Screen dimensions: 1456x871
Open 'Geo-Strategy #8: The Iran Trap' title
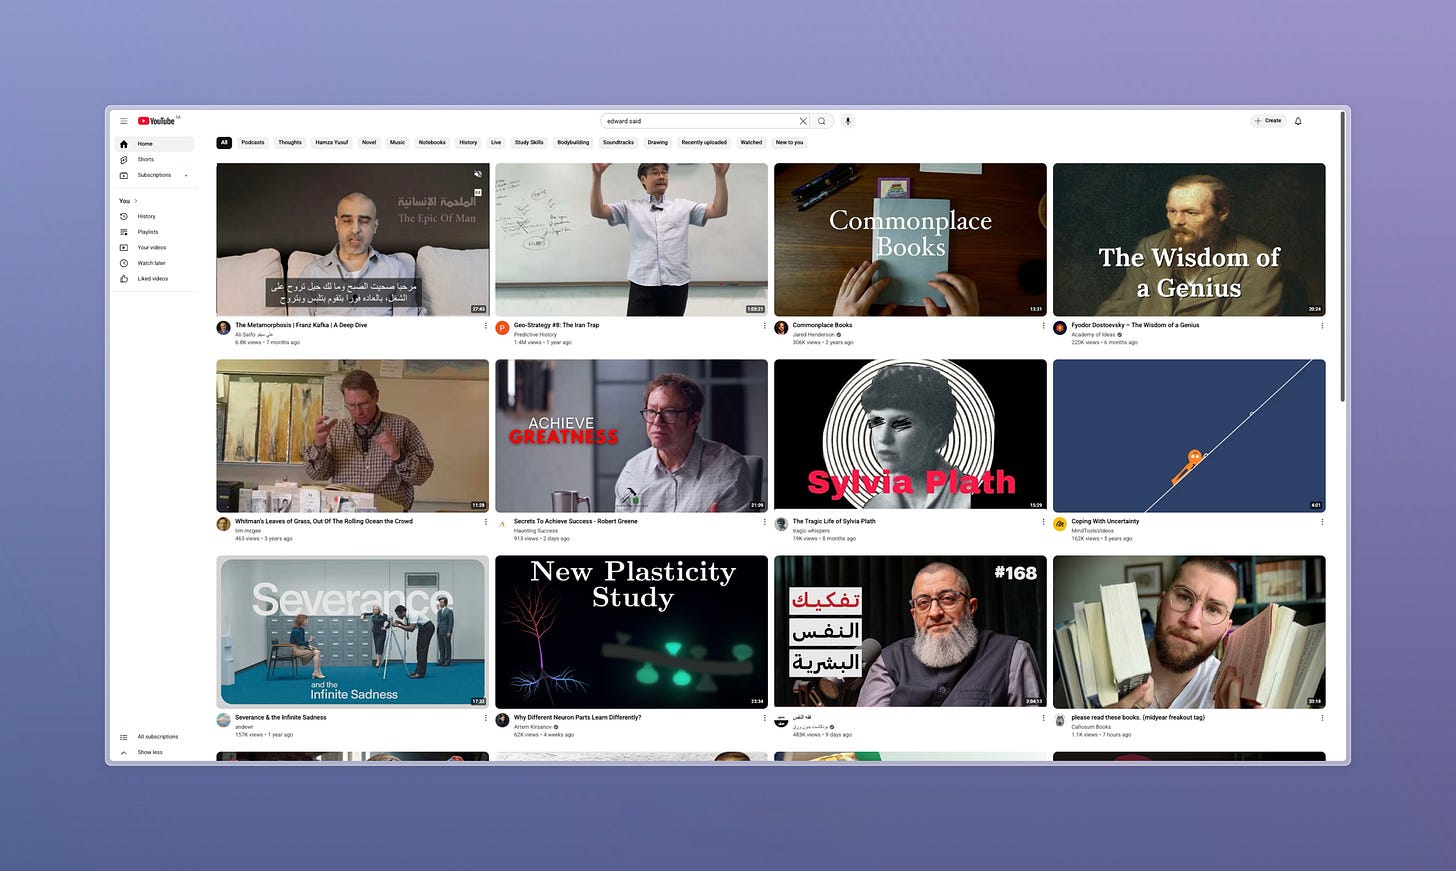556,325
